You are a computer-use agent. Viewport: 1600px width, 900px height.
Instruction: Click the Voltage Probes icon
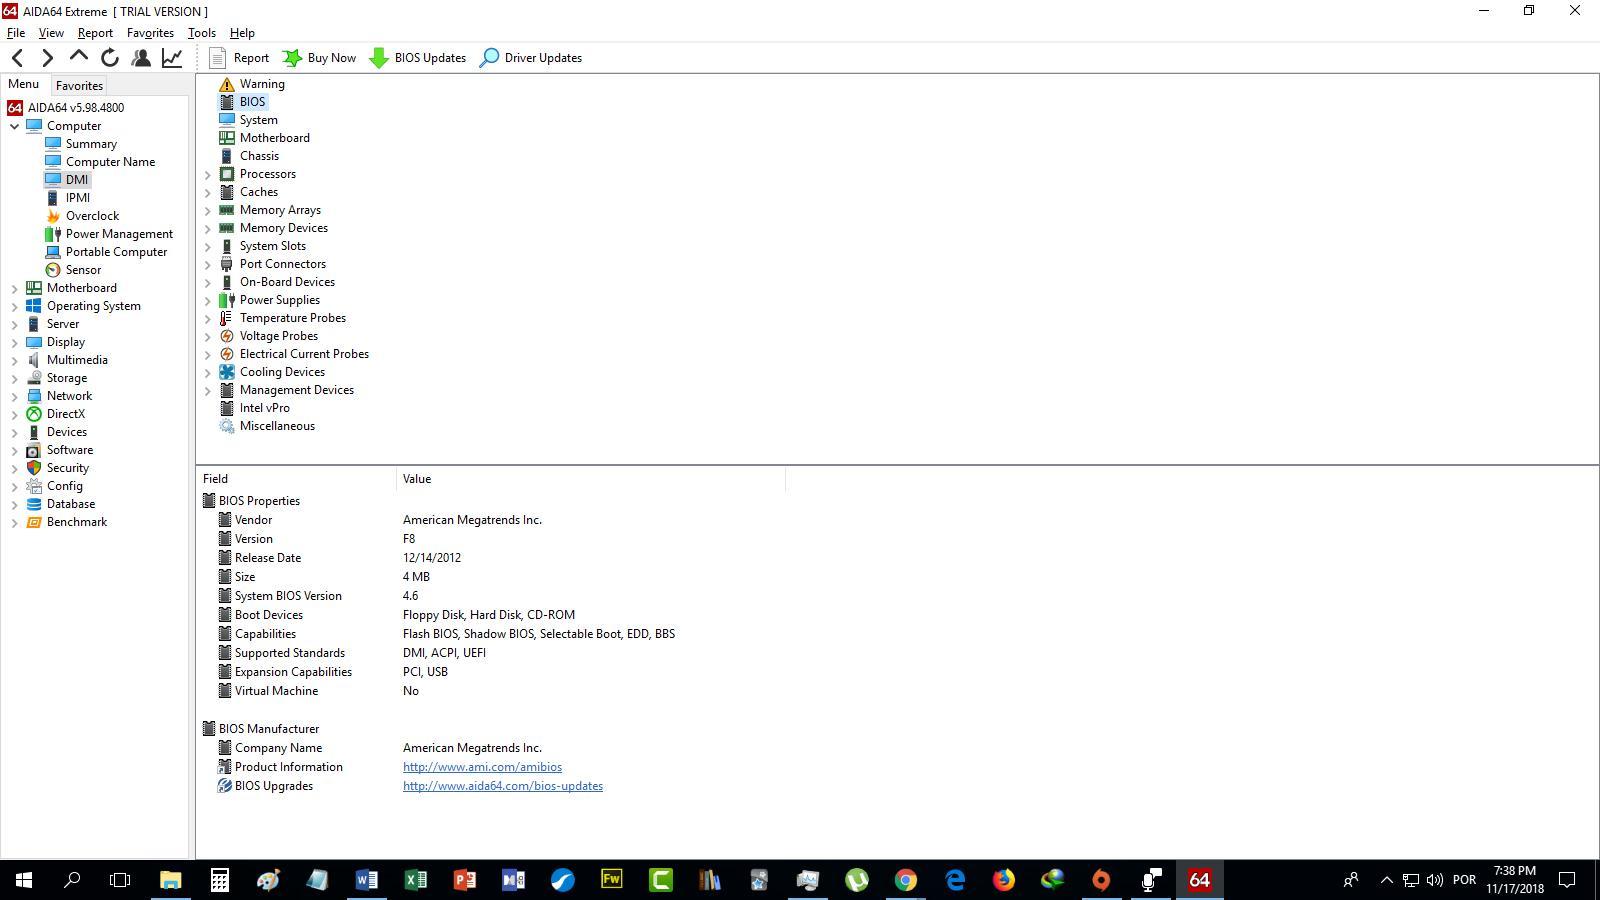[x=227, y=336]
